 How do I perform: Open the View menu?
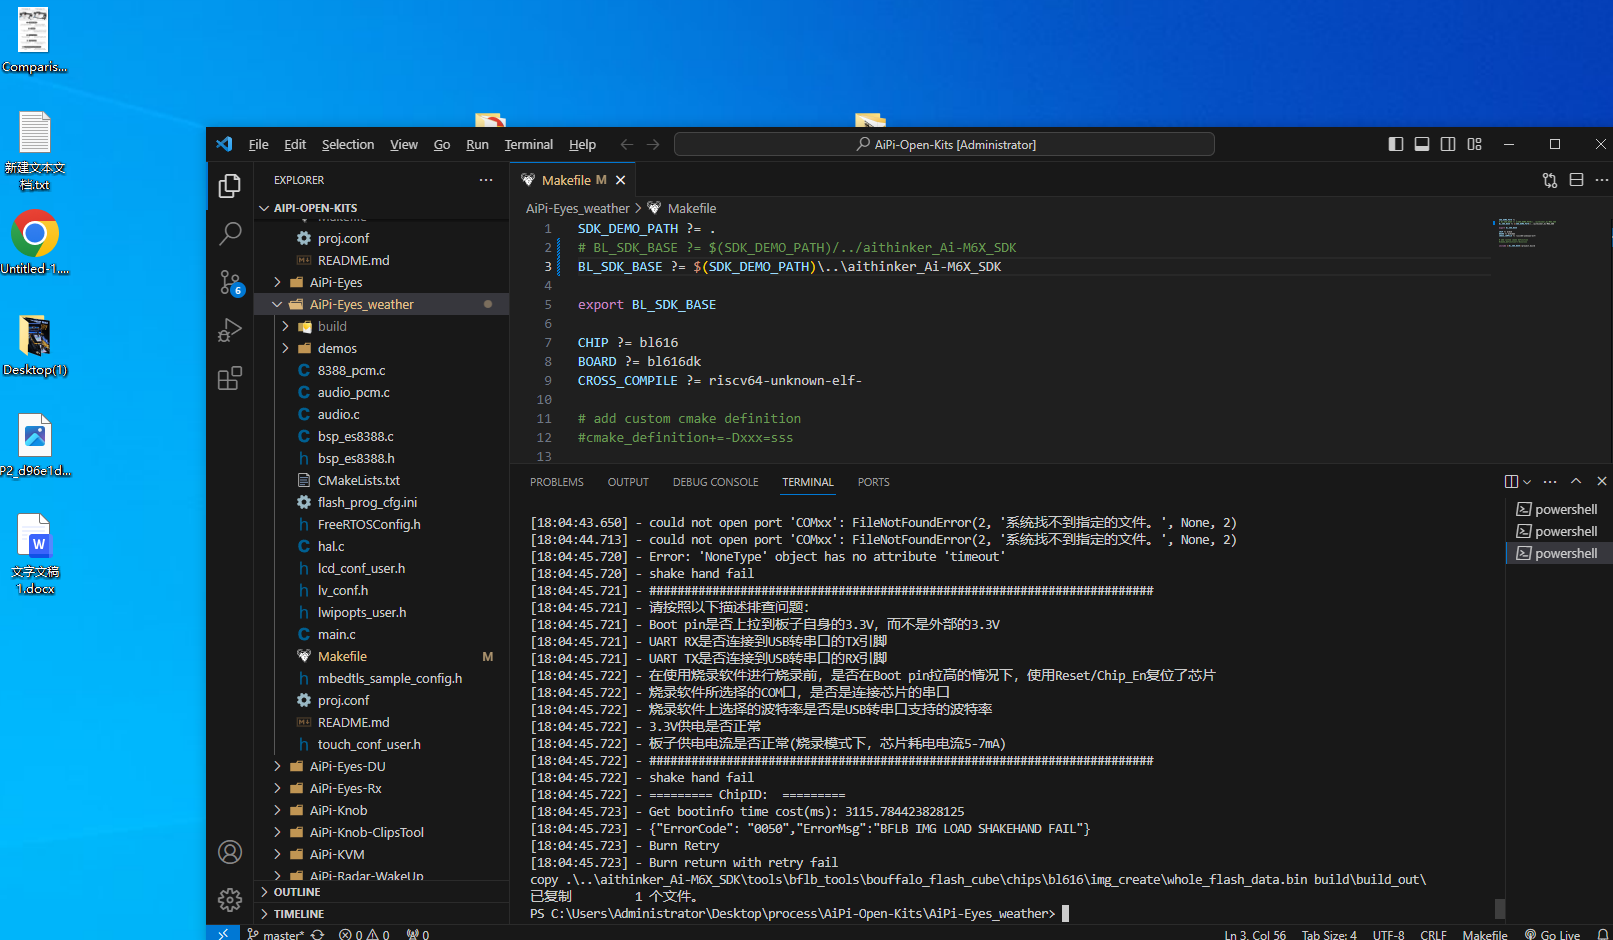[404, 144]
